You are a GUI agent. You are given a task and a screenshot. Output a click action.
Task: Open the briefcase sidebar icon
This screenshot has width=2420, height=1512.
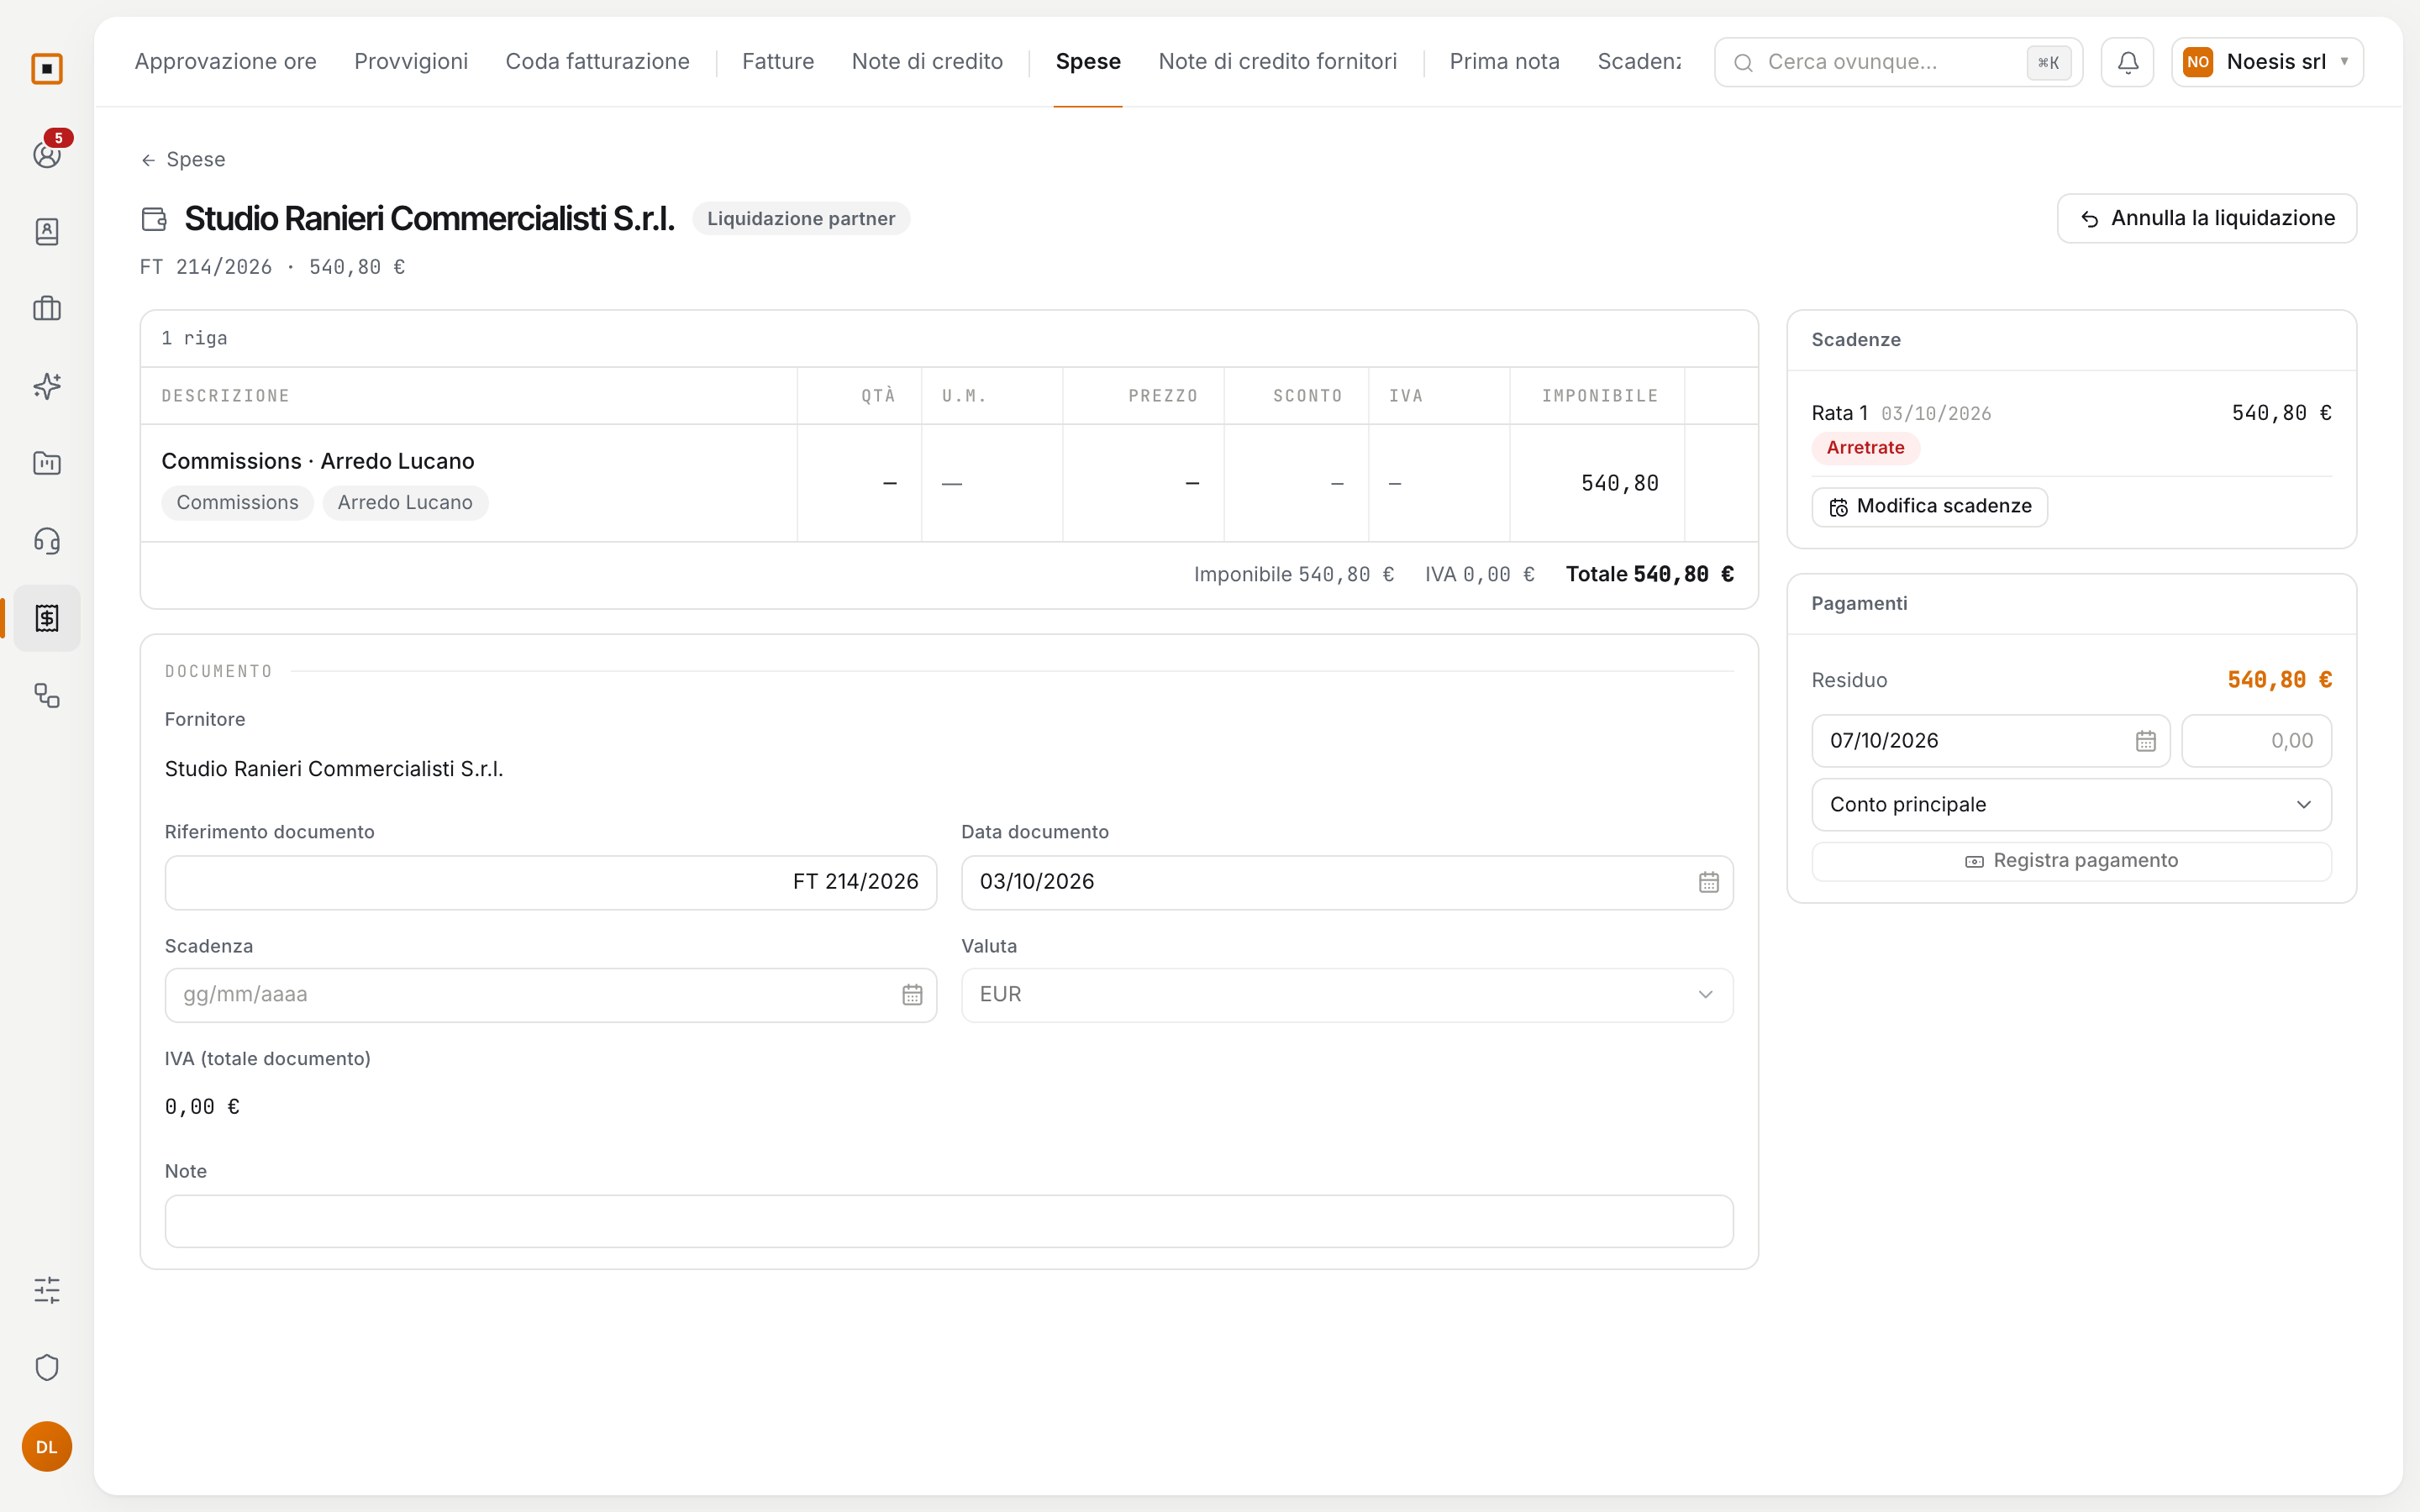tap(47, 308)
